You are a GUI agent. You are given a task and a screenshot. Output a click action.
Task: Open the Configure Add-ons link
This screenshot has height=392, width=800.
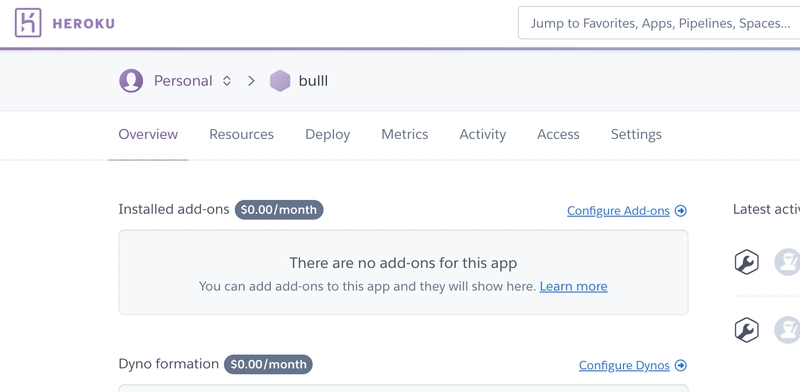pos(618,211)
